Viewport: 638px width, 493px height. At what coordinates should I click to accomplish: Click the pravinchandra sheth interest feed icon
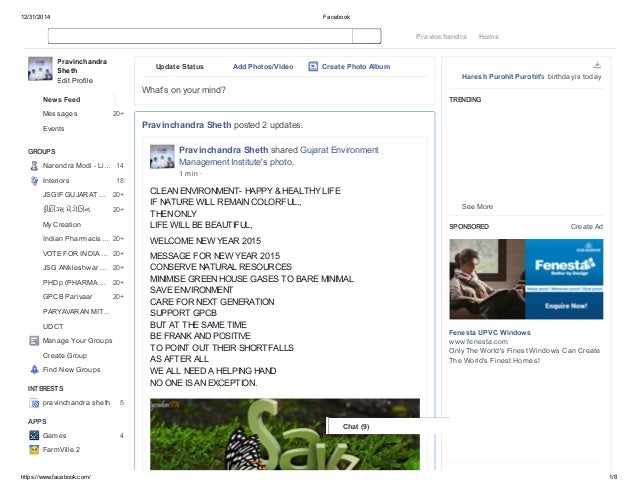(x=34, y=403)
